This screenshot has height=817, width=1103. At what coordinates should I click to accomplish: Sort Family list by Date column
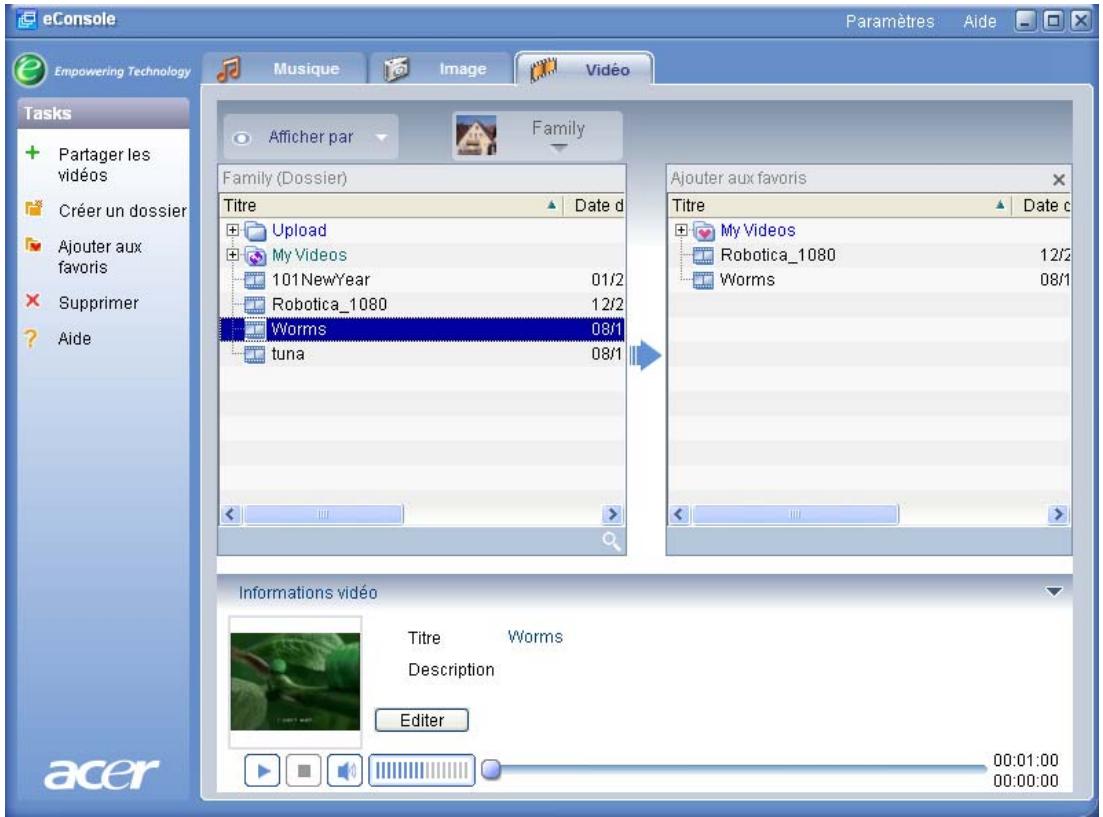click(594, 205)
